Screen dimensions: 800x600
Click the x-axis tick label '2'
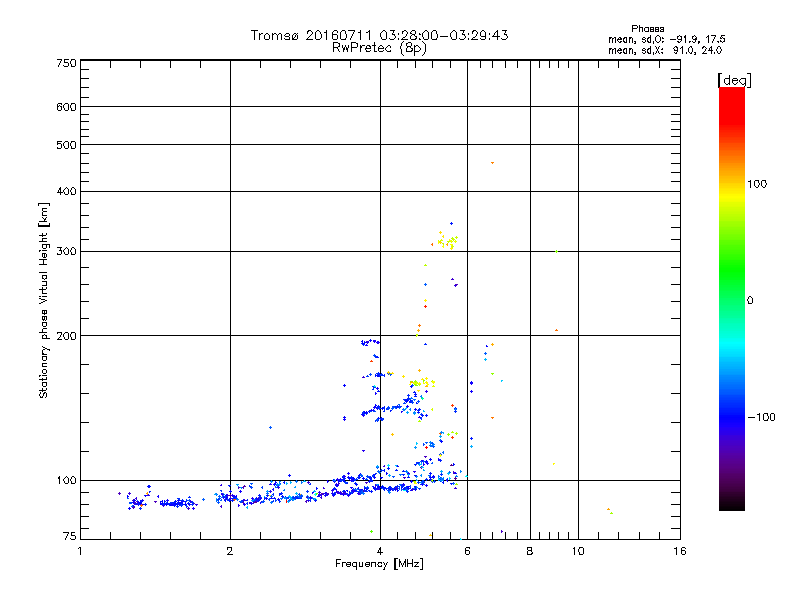230,551
